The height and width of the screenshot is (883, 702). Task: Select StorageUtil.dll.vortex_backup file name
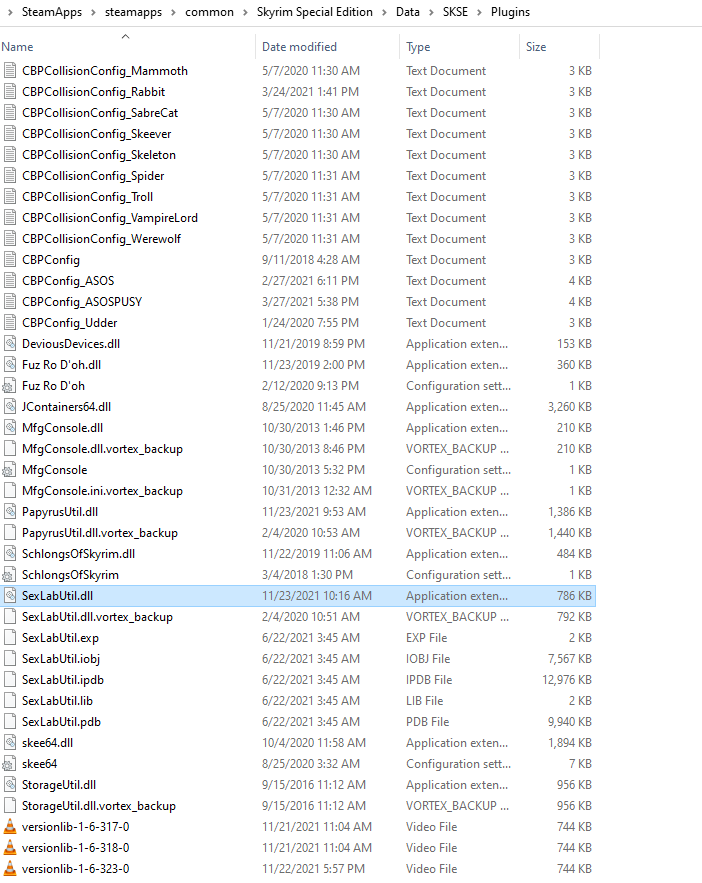click(x=99, y=806)
